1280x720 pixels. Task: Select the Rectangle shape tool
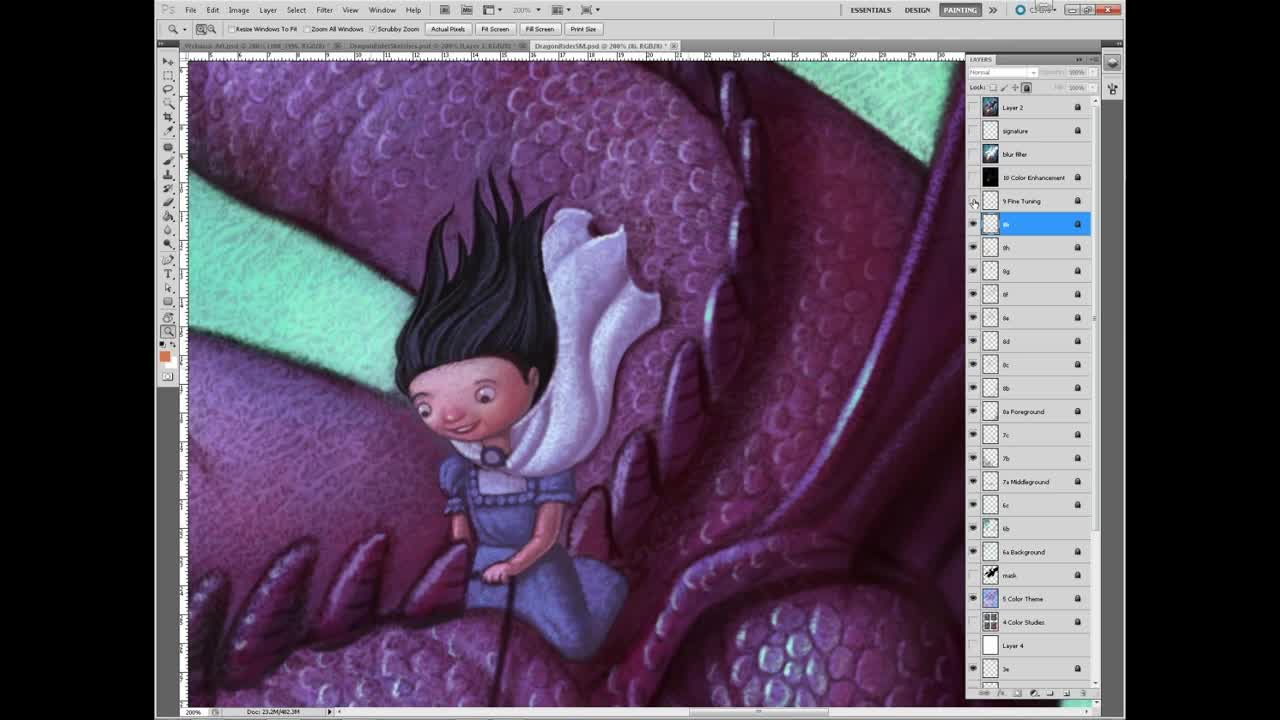(168, 303)
